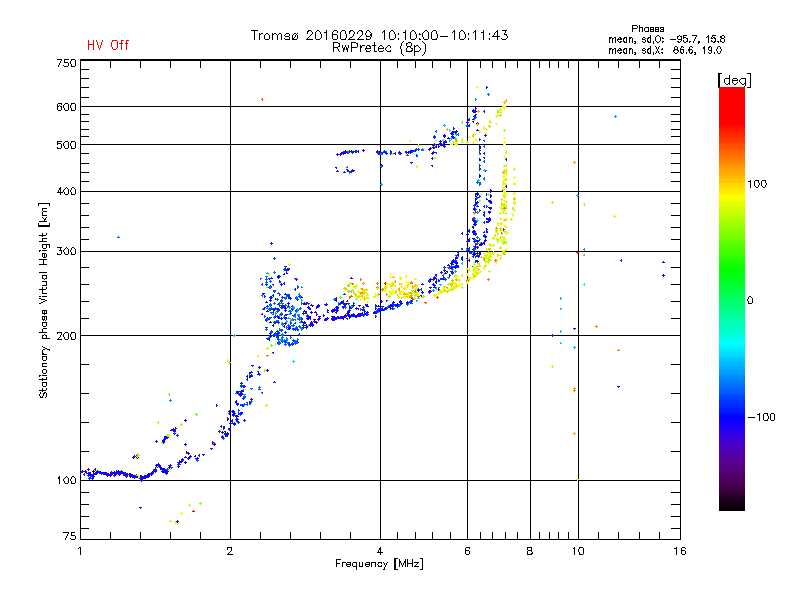Click the blue E-layer trace near 100 km
Image resolution: width=800 pixels, height=600 pixels.
tap(122, 473)
